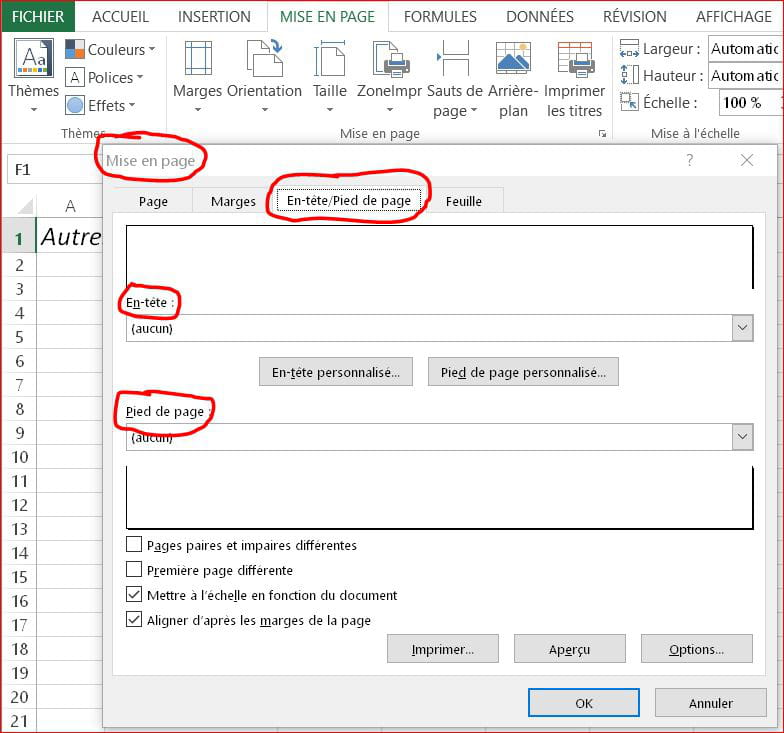Viewport: 784px width, 733px height.
Task: Open the Hauteur Automatique combo box
Action: (745, 76)
